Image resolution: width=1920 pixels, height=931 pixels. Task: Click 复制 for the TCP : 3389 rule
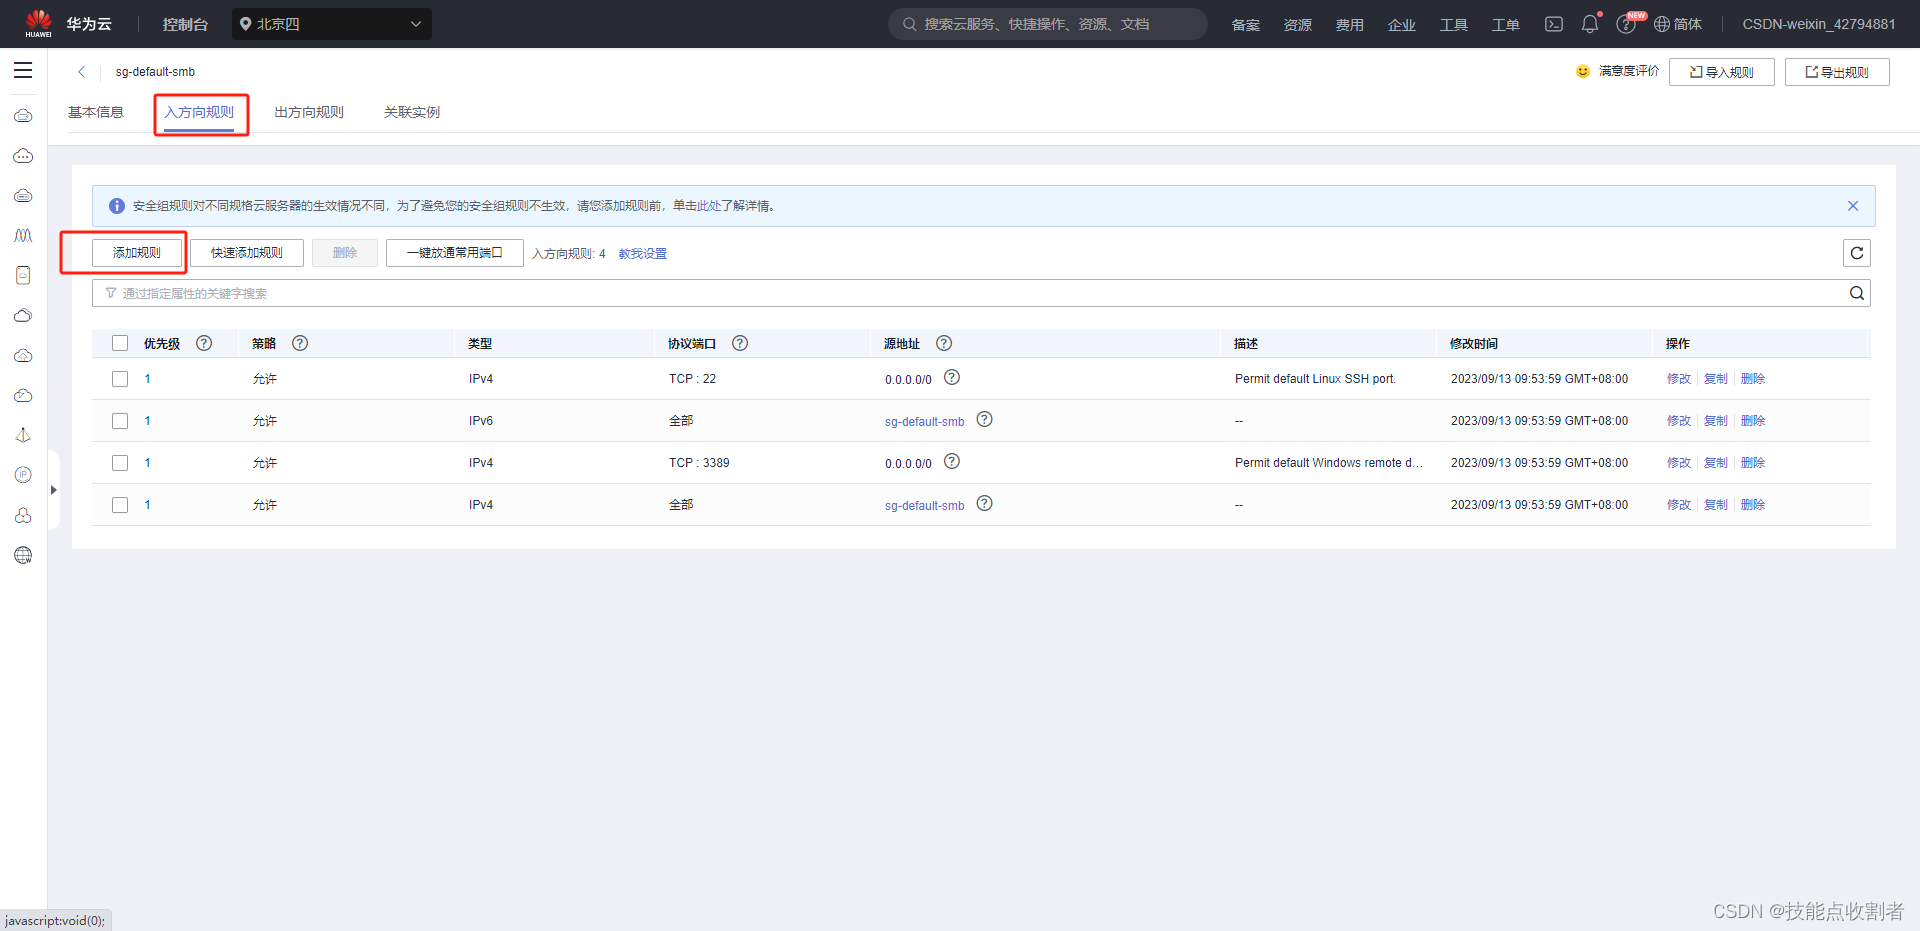1716,463
